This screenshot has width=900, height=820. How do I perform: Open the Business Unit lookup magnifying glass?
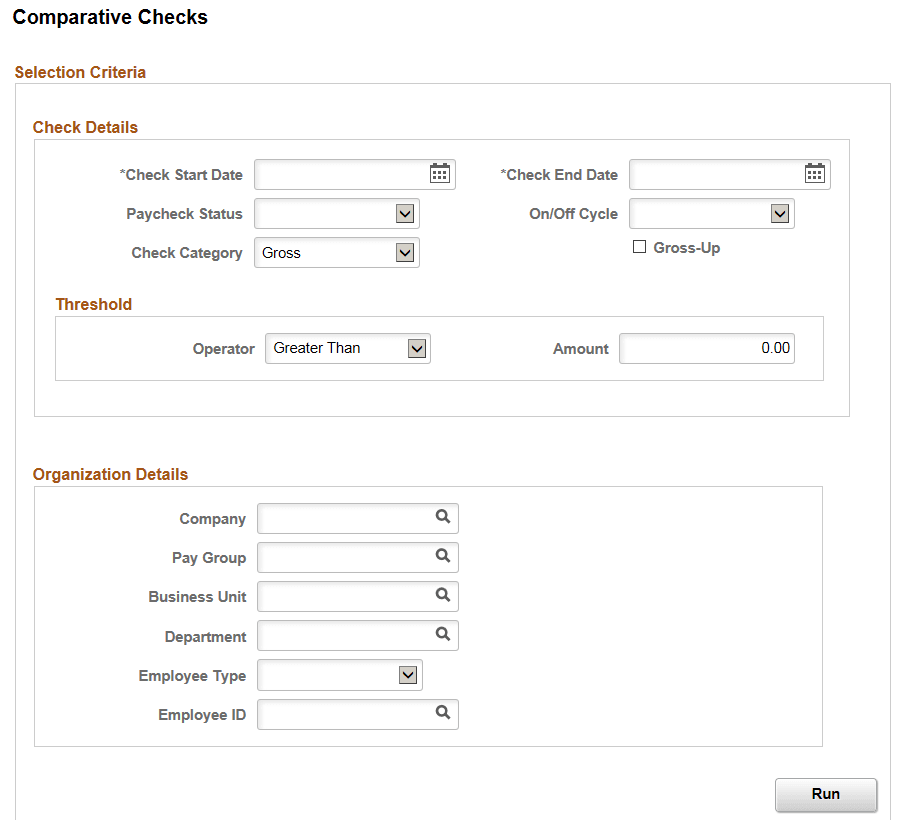click(443, 596)
